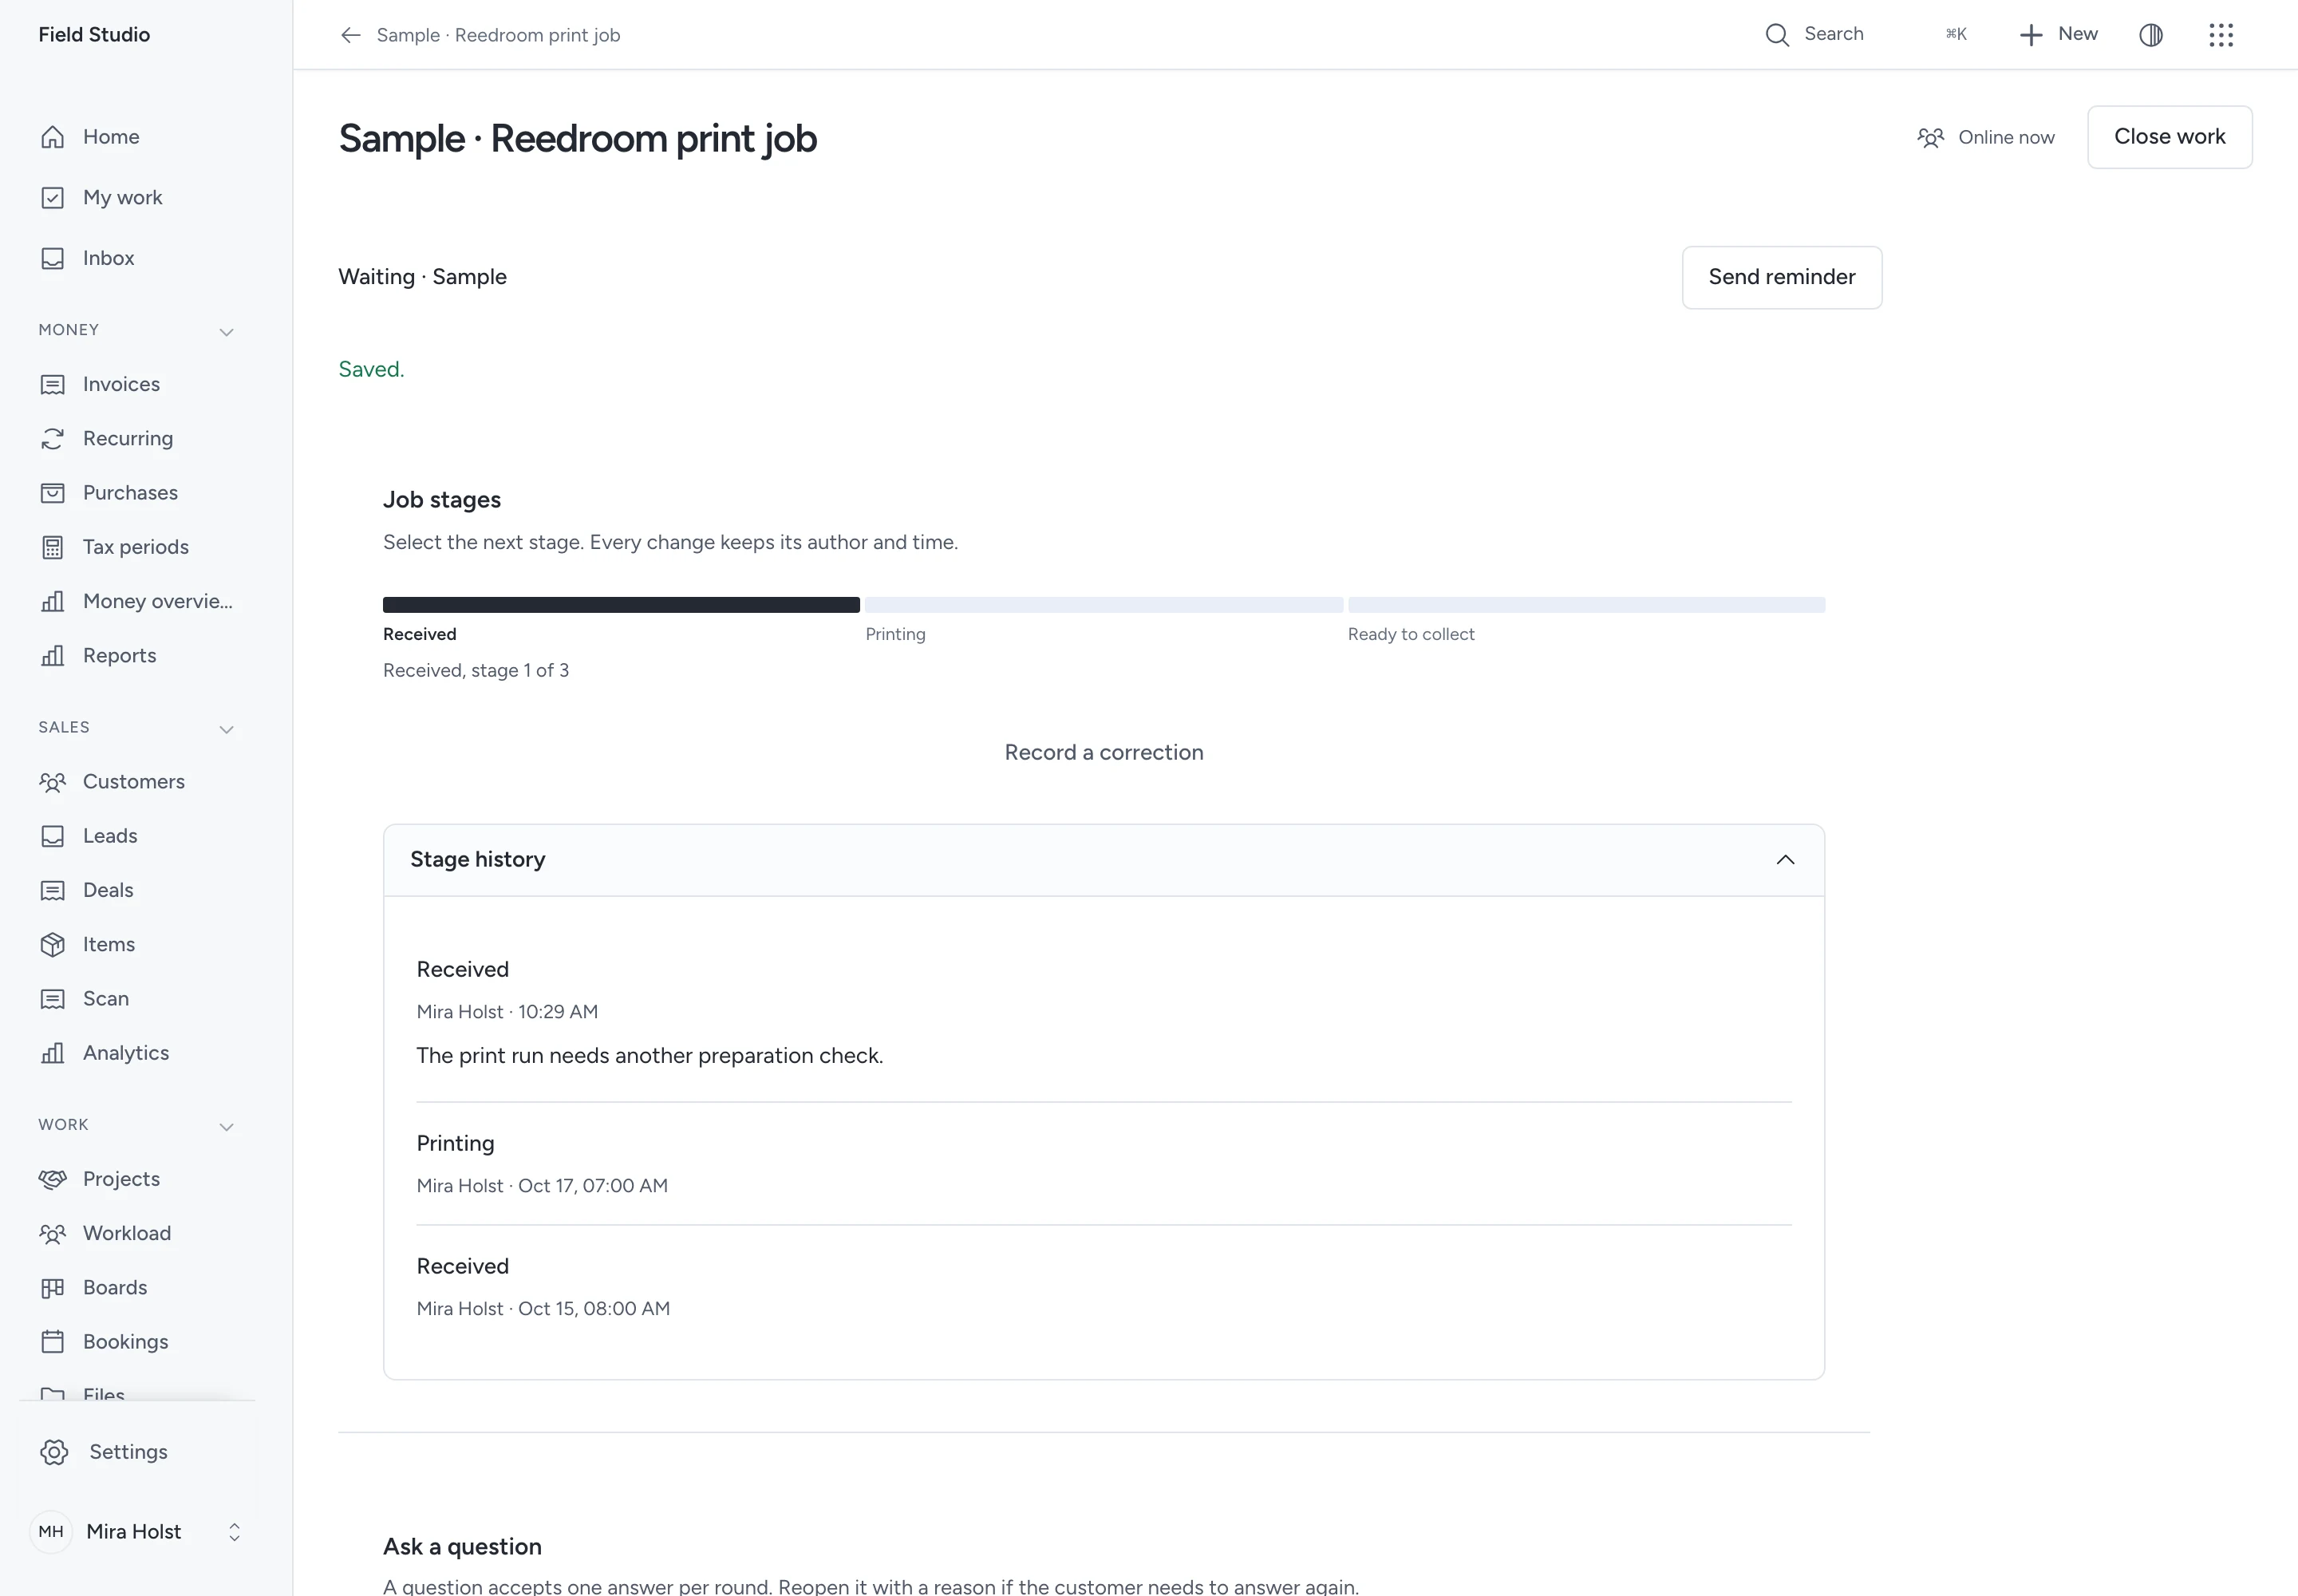Click the Online now people icon
This screenshot has height=1596, width=2298.
click(x=1931, y=137)
